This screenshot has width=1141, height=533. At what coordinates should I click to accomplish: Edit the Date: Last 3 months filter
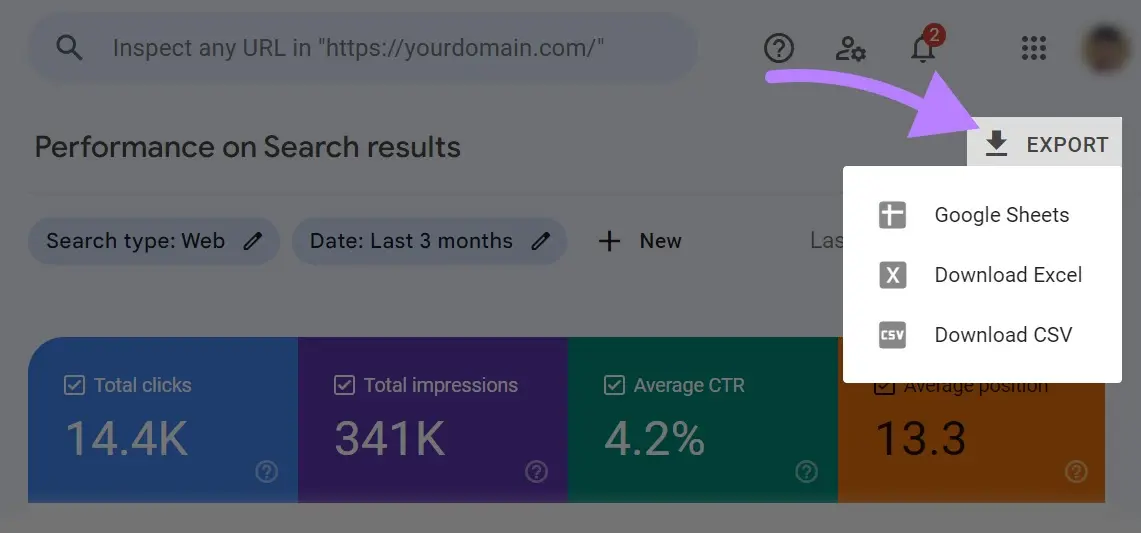coord(429,241)
